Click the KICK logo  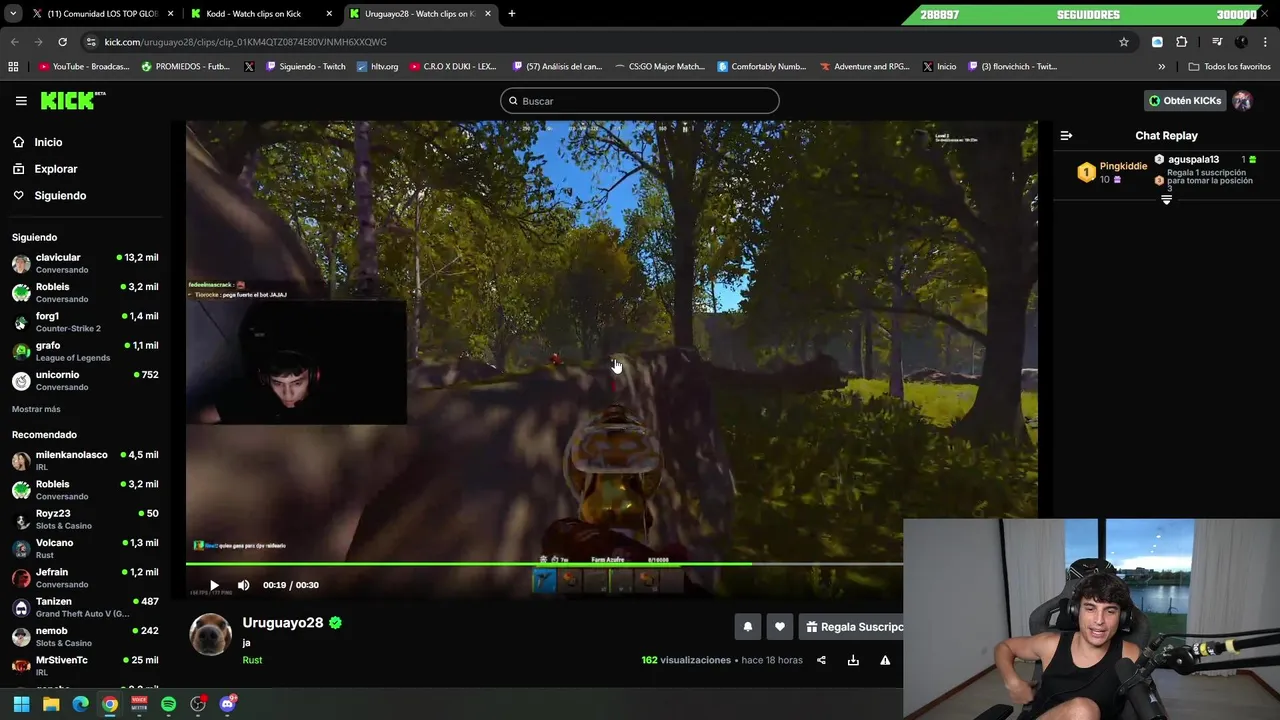72,100
